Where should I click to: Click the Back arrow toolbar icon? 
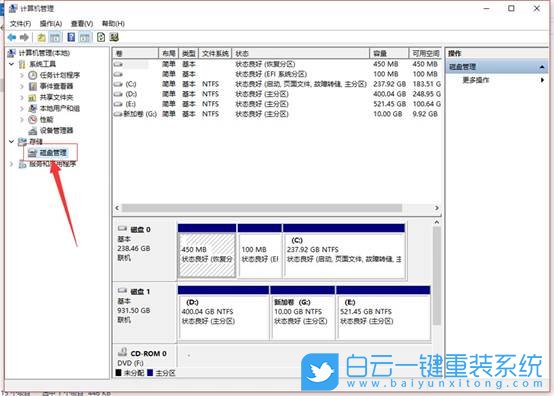(12, 37)
